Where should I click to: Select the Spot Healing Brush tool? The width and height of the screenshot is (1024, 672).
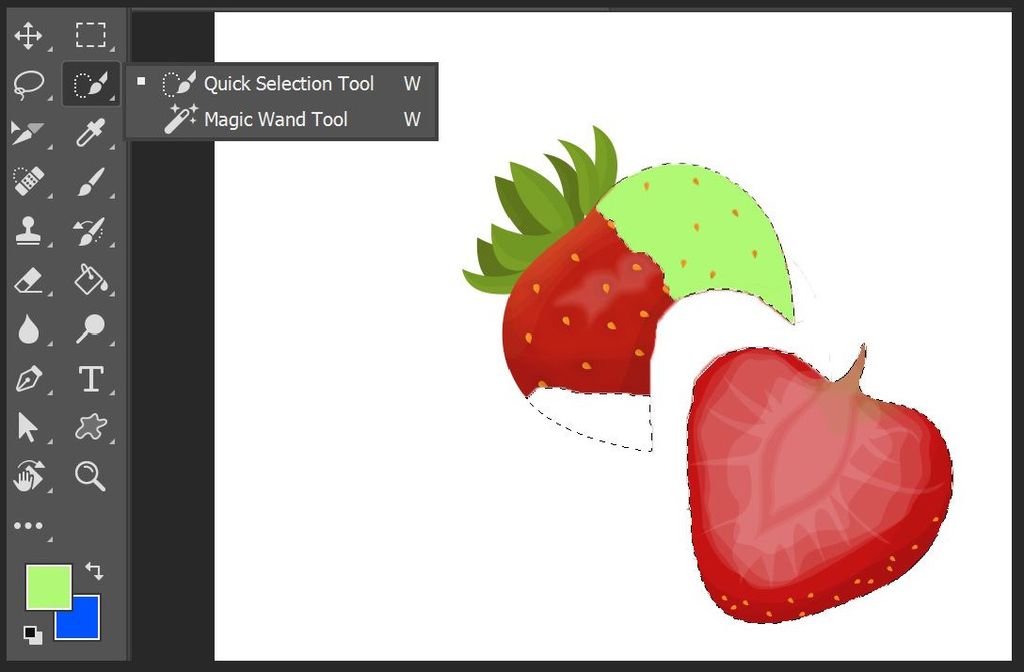point(28,181)
